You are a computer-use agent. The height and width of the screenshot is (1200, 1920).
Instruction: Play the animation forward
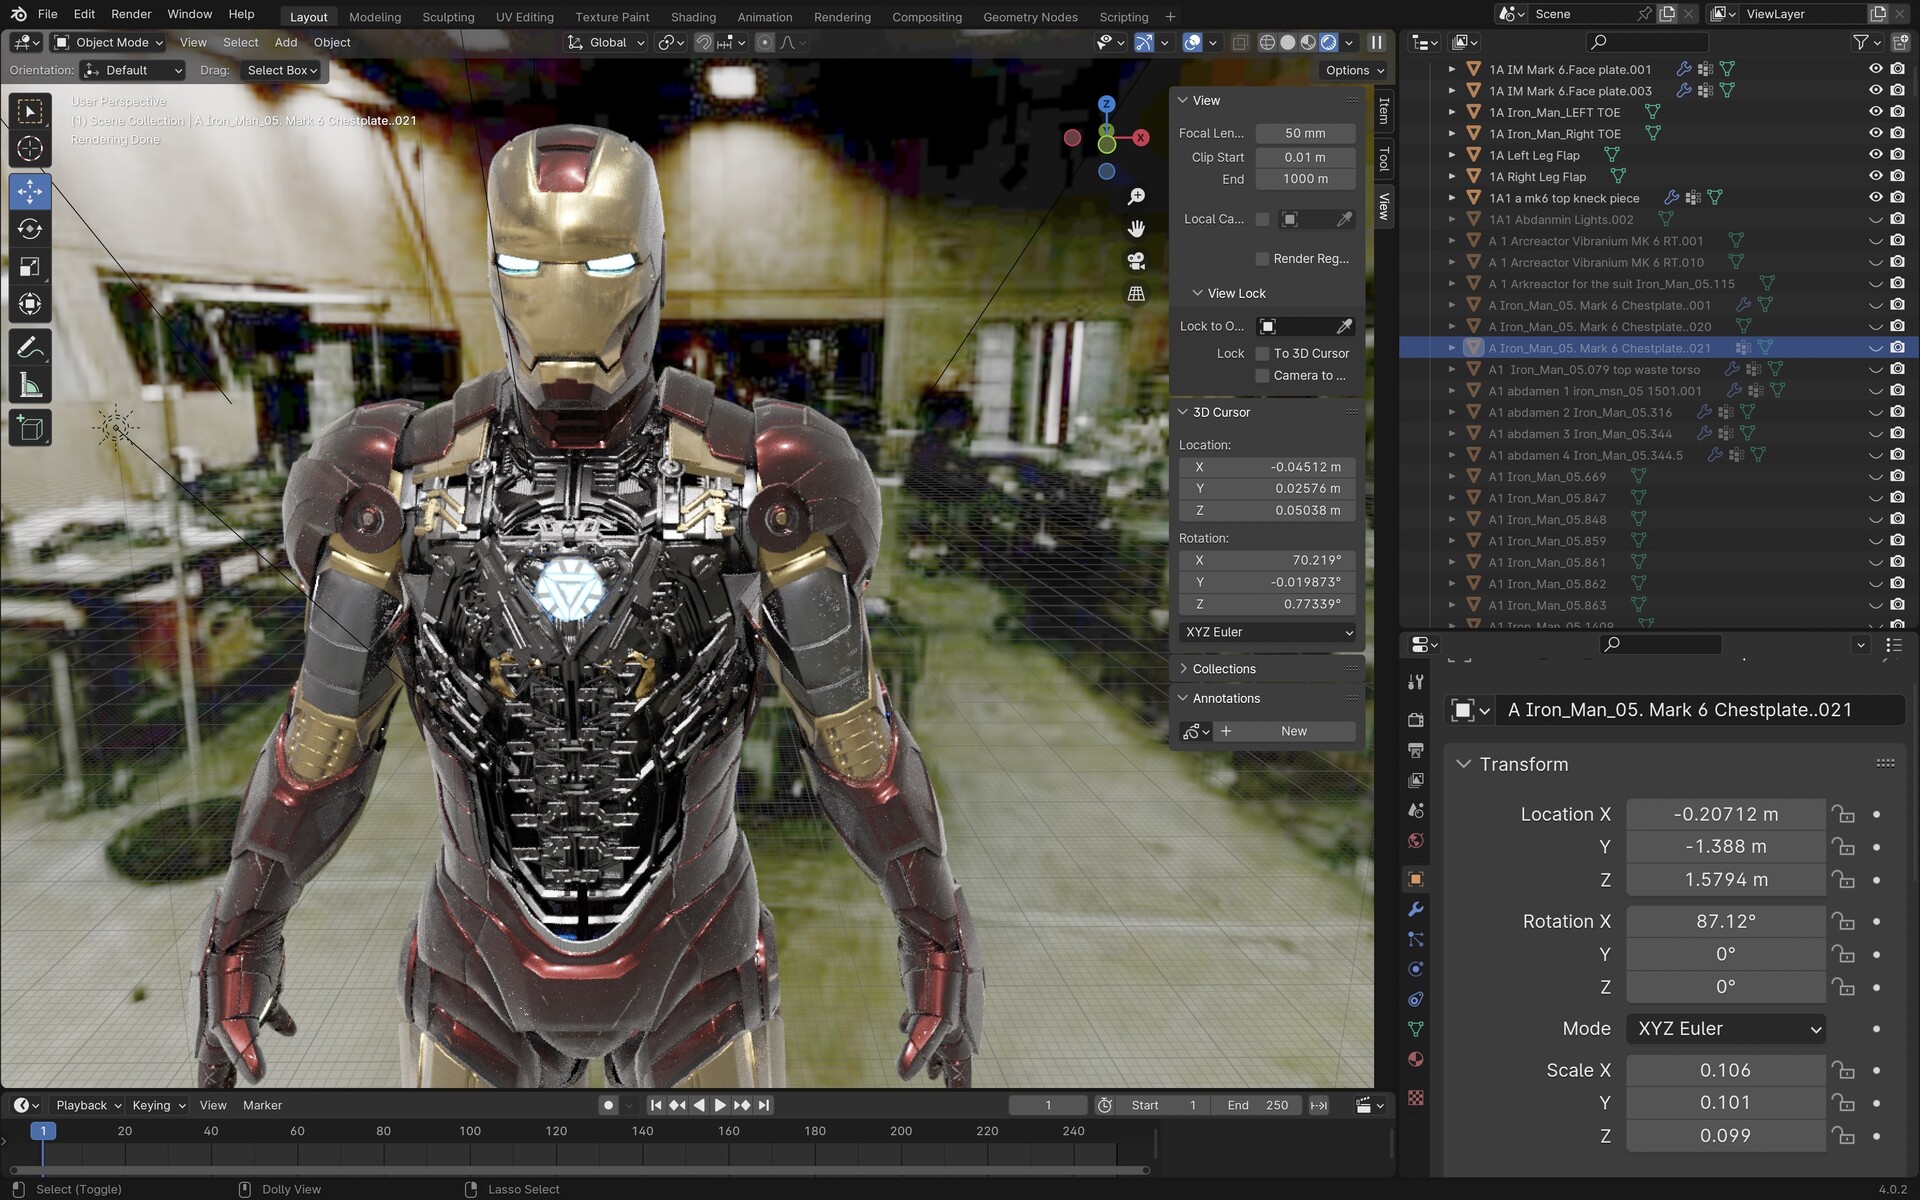pos(720,1105)
